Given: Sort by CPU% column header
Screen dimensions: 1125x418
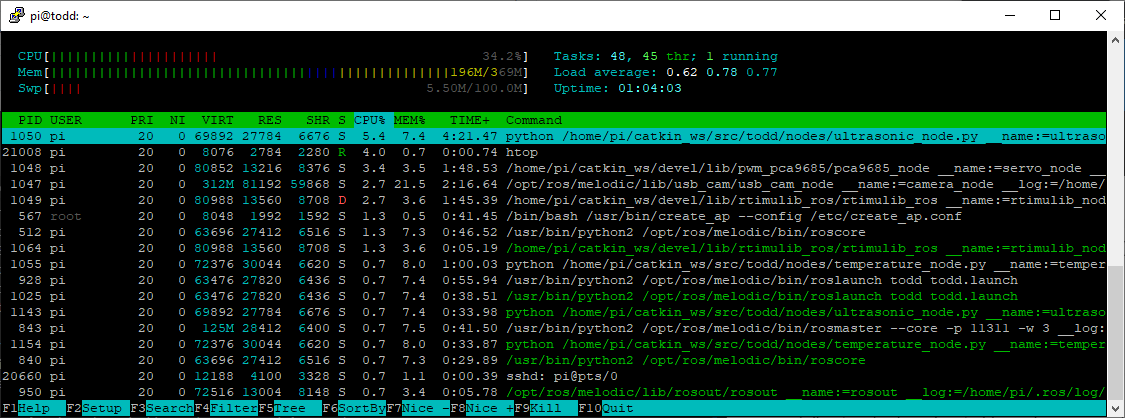Looking at the screenshot, I should pos(370,120).
